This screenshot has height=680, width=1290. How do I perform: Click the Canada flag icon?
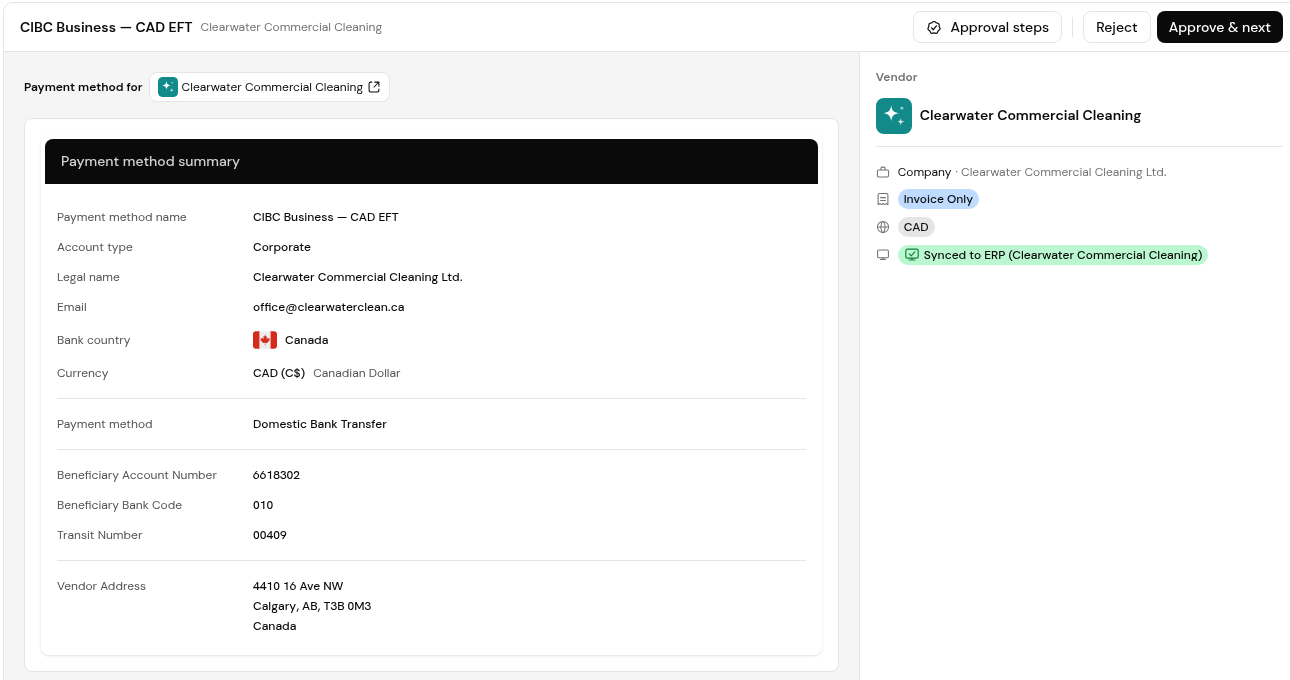(265, 340)
